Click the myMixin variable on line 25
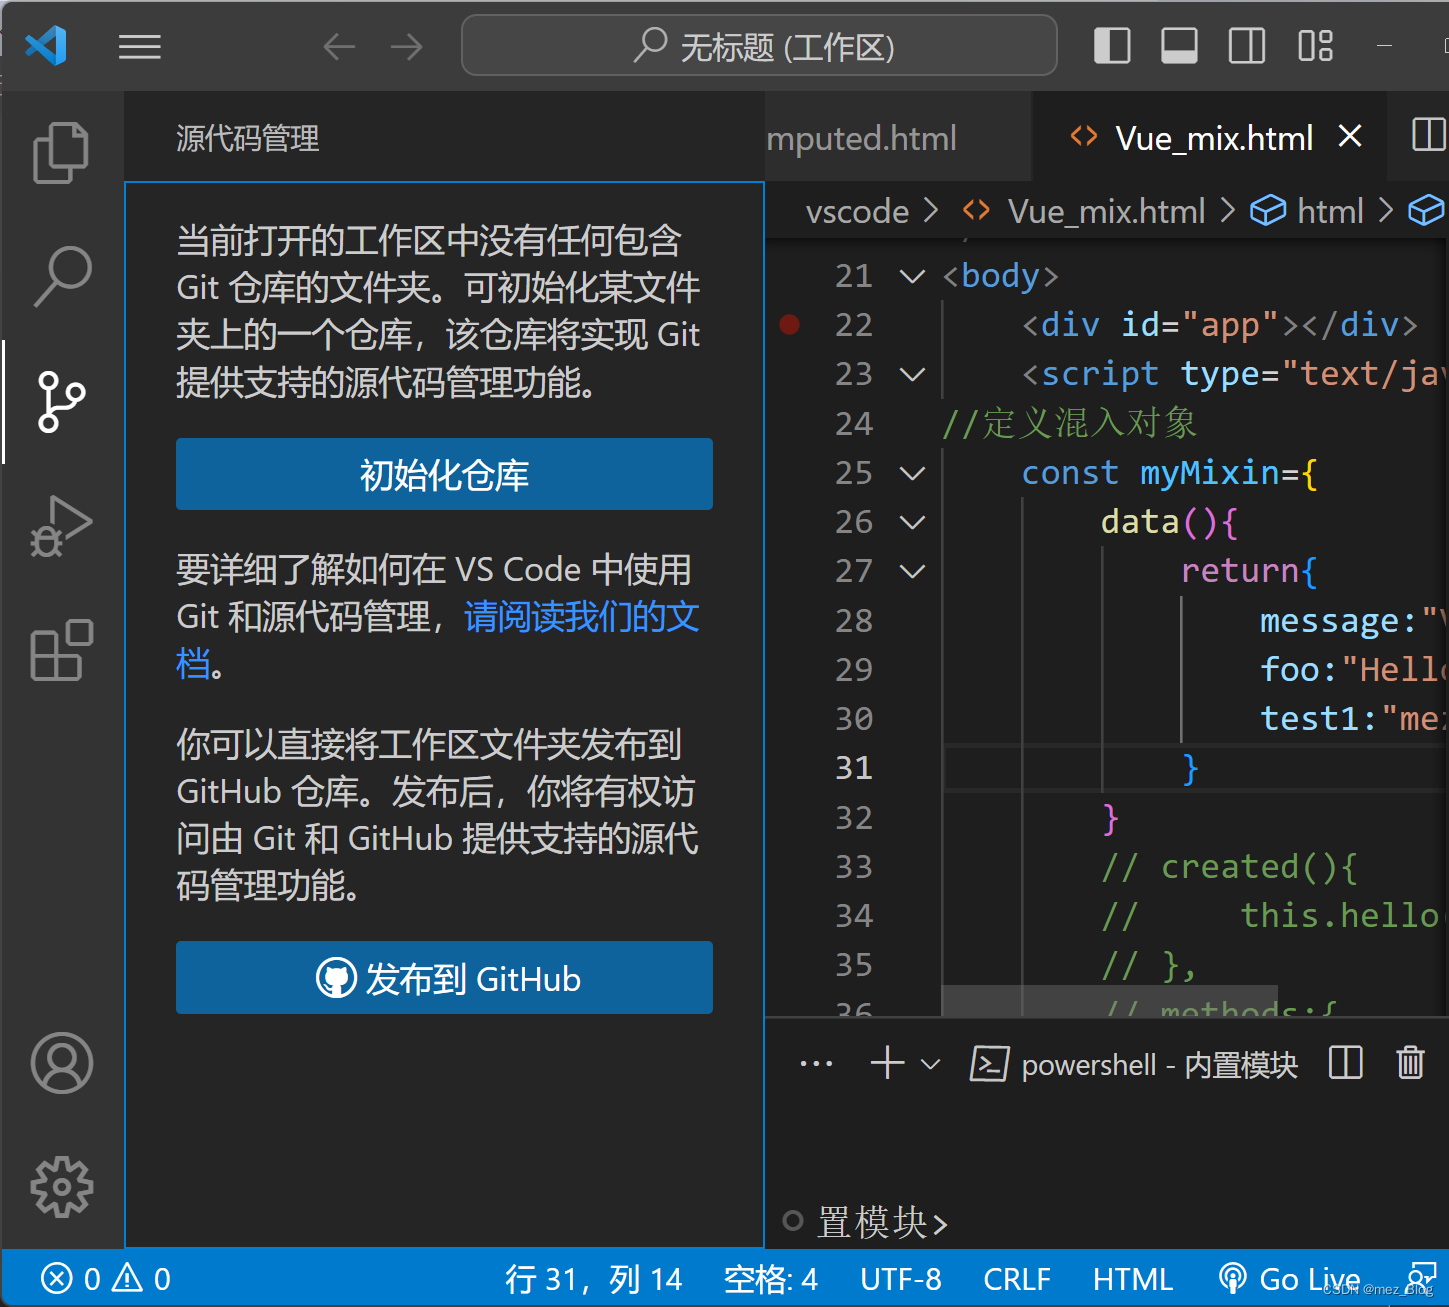The image size is (1449, 1307). (x=1210, y=472)
